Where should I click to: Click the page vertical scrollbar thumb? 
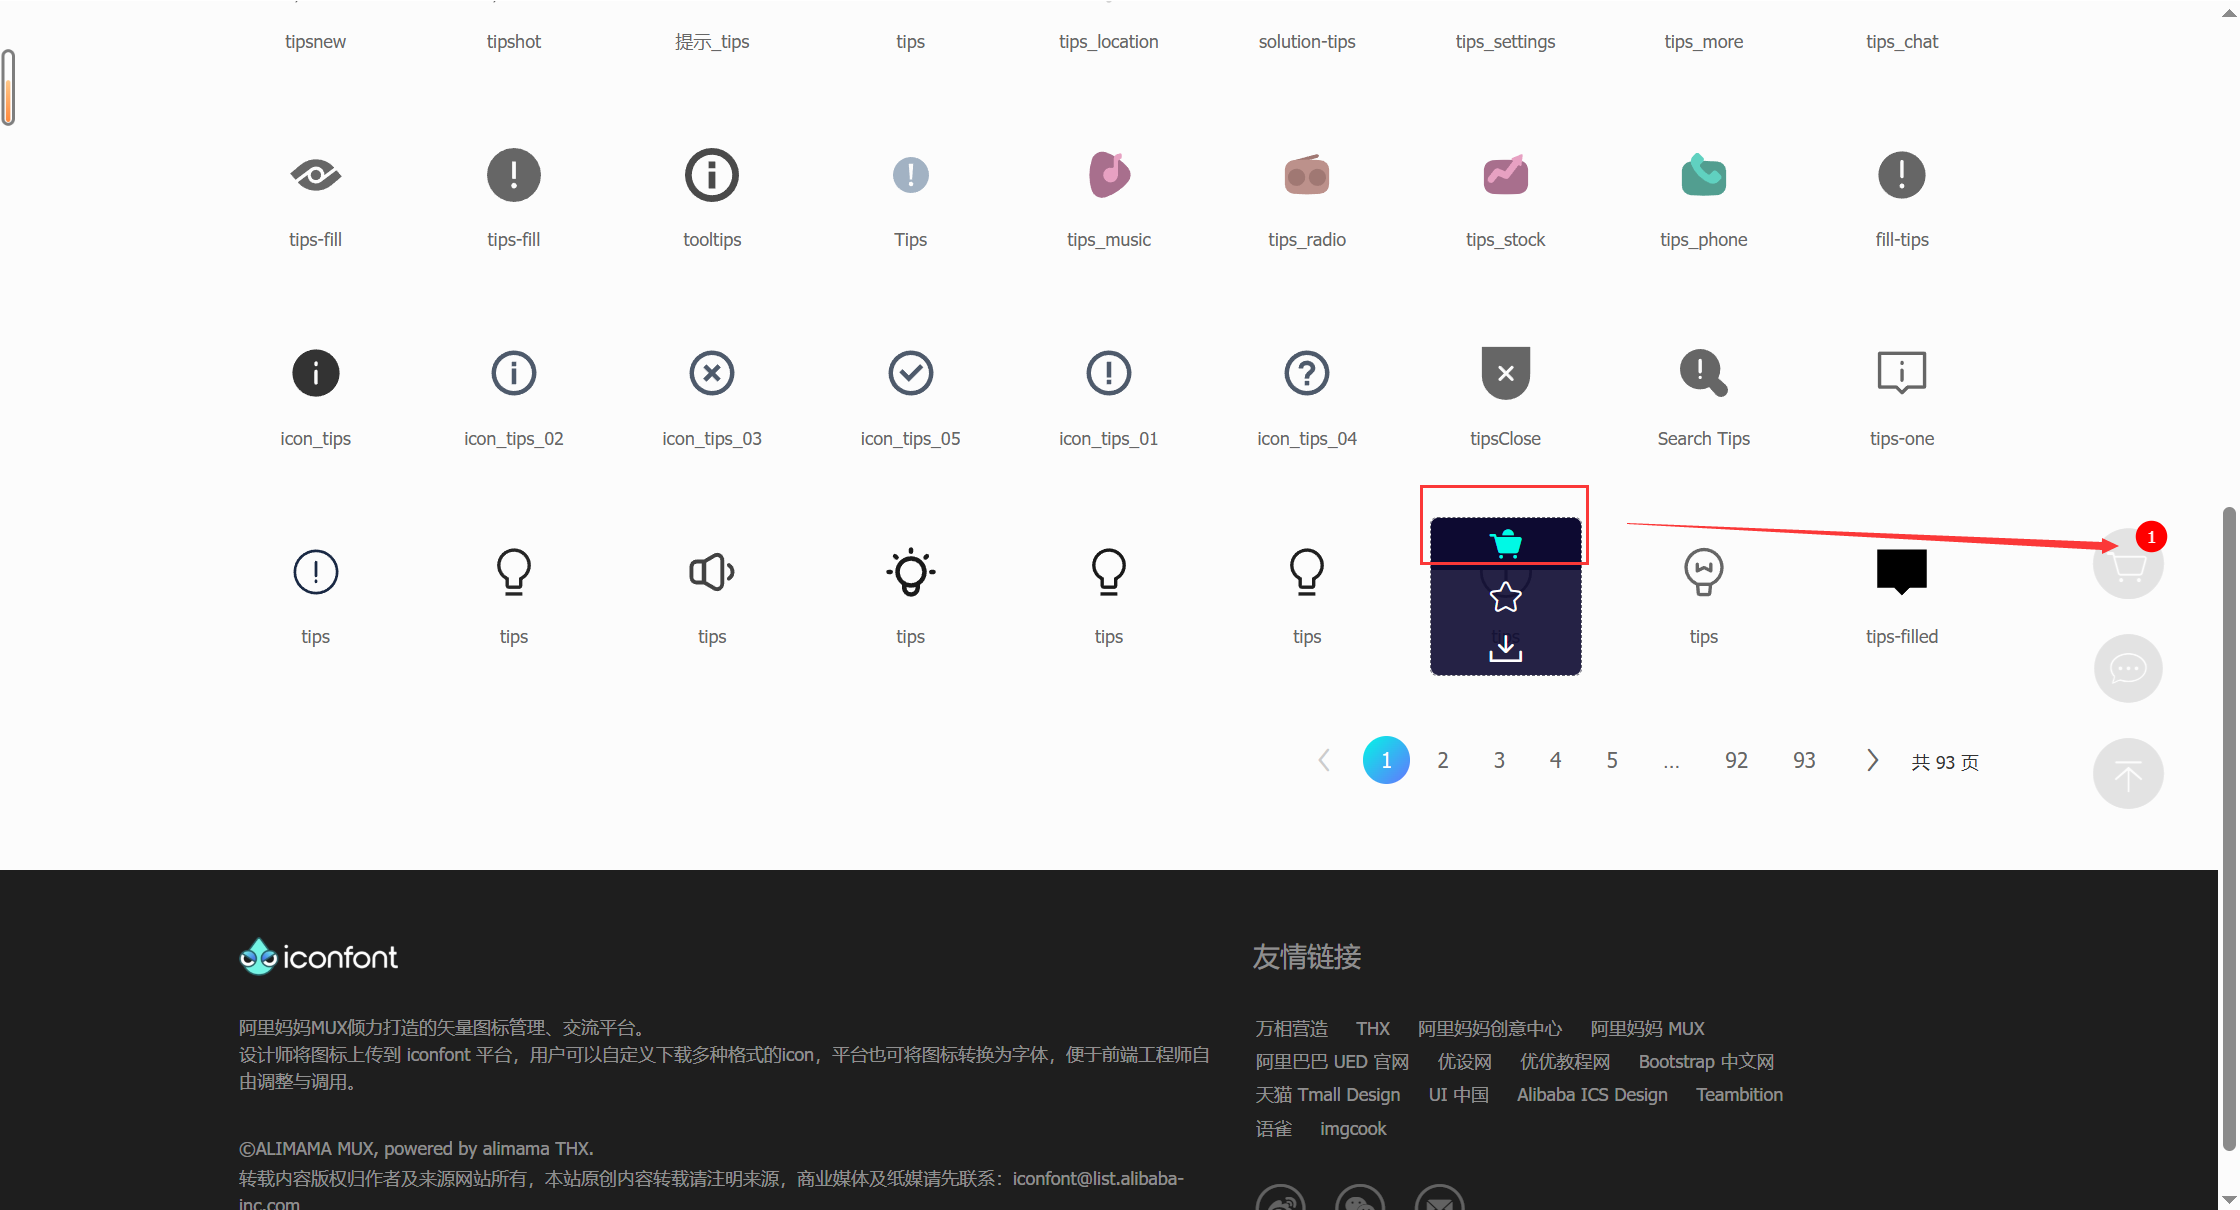[x=2228, y=830]
